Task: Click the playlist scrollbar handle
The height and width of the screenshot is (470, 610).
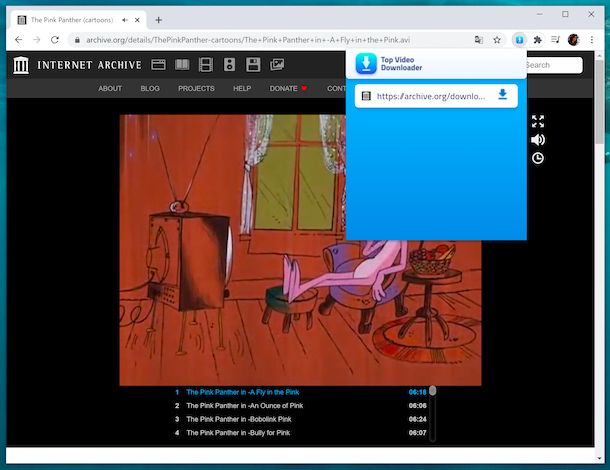Action: coord(432,391)
